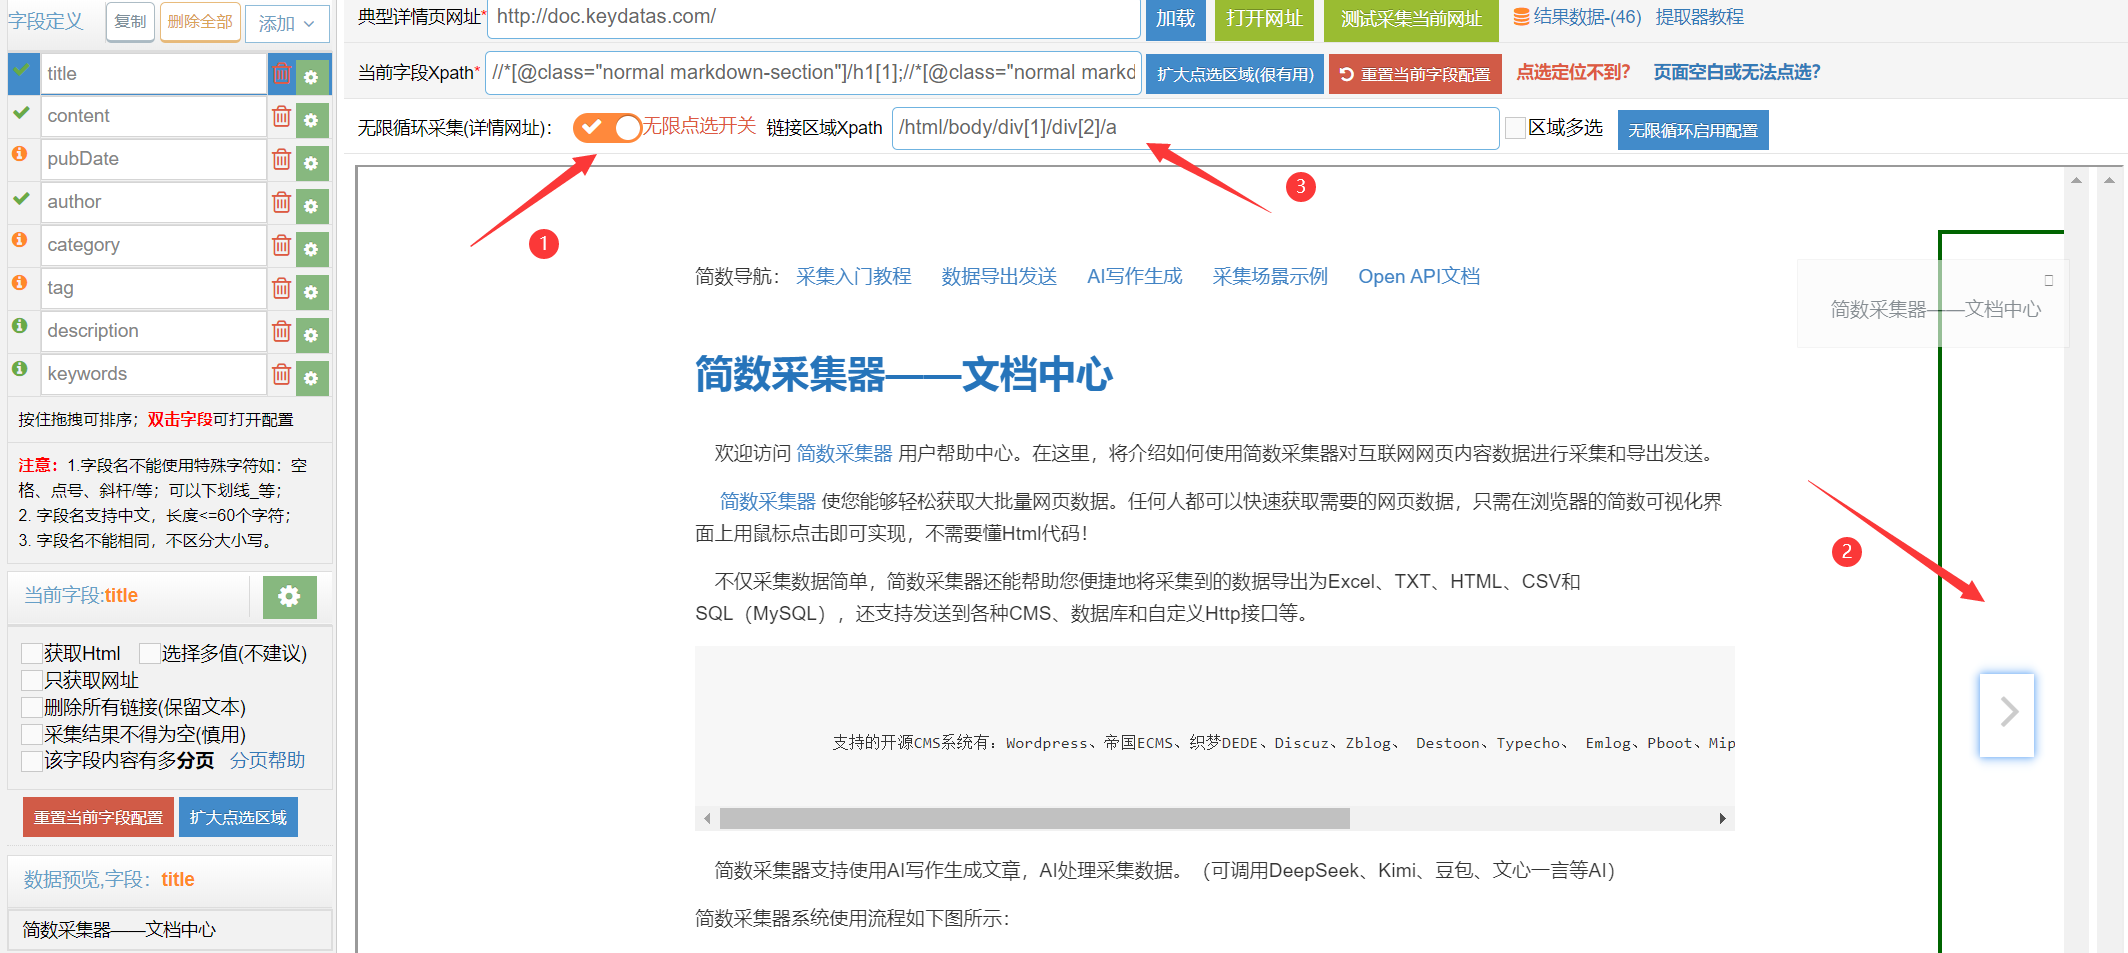Click right arrow of horizontal code scrollbar
This screenshot has width=2128, height=953.
coord(1722,819)
